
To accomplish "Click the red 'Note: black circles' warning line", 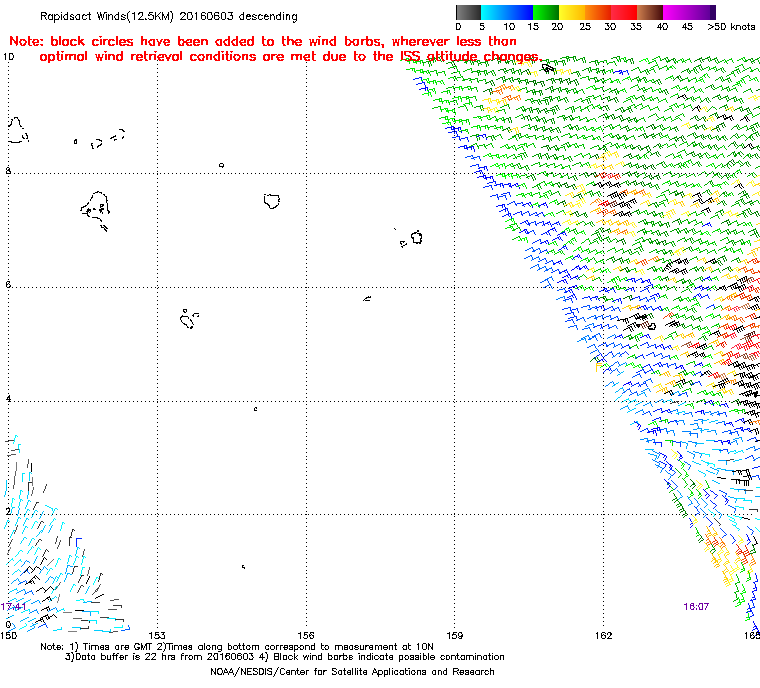I will pos(263,41).
